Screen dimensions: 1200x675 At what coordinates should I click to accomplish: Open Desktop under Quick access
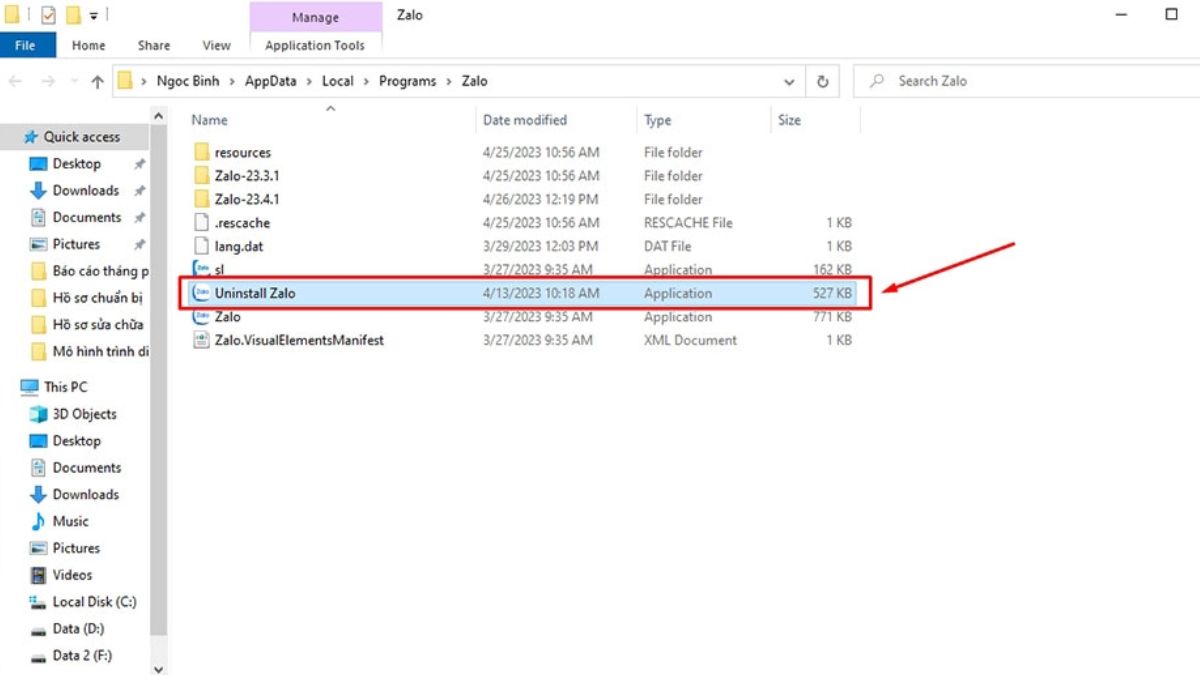coord(77,164)
